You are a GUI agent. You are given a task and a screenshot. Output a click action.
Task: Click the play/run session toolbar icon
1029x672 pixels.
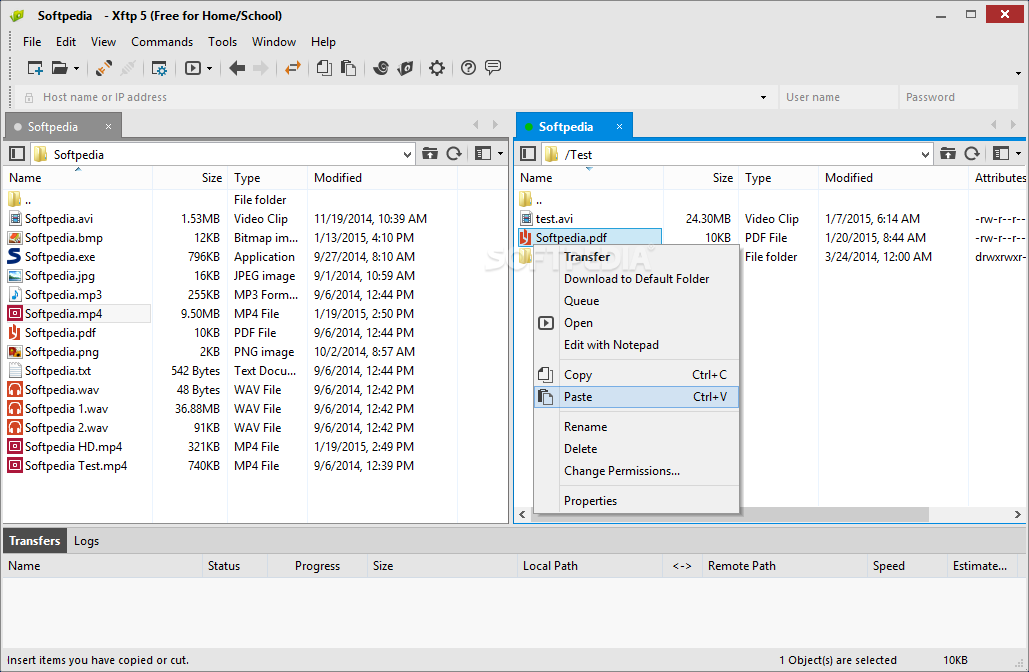[x=193, y=68]
